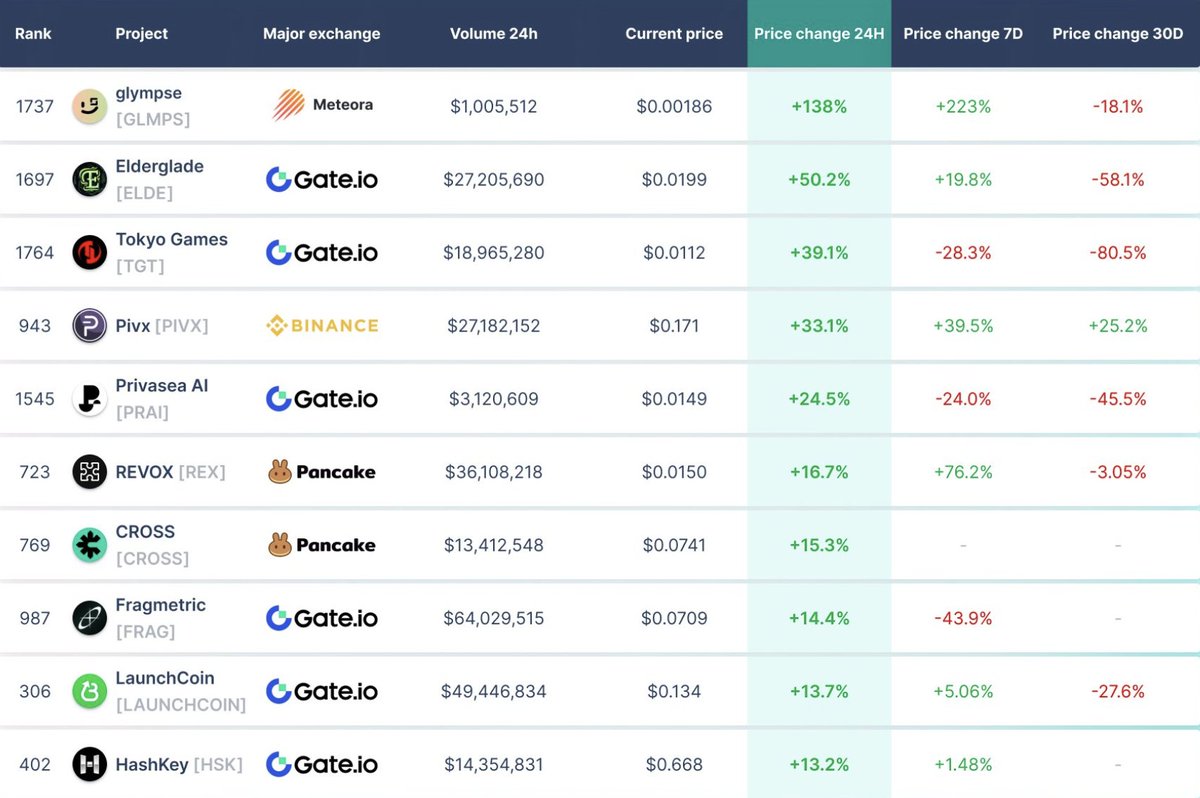Open the Gate.io logo in Fragmetric row
Viewport: 1200px width, 798px height.
coord(322,619)
